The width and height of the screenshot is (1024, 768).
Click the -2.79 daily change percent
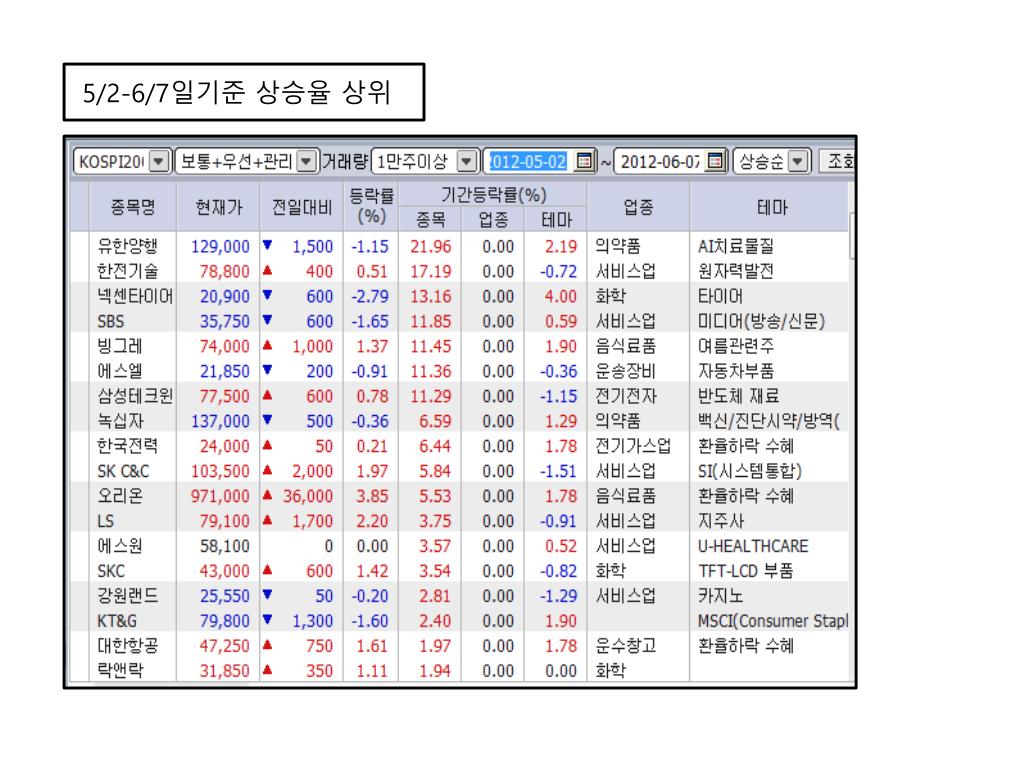click(x=370, y=296)
